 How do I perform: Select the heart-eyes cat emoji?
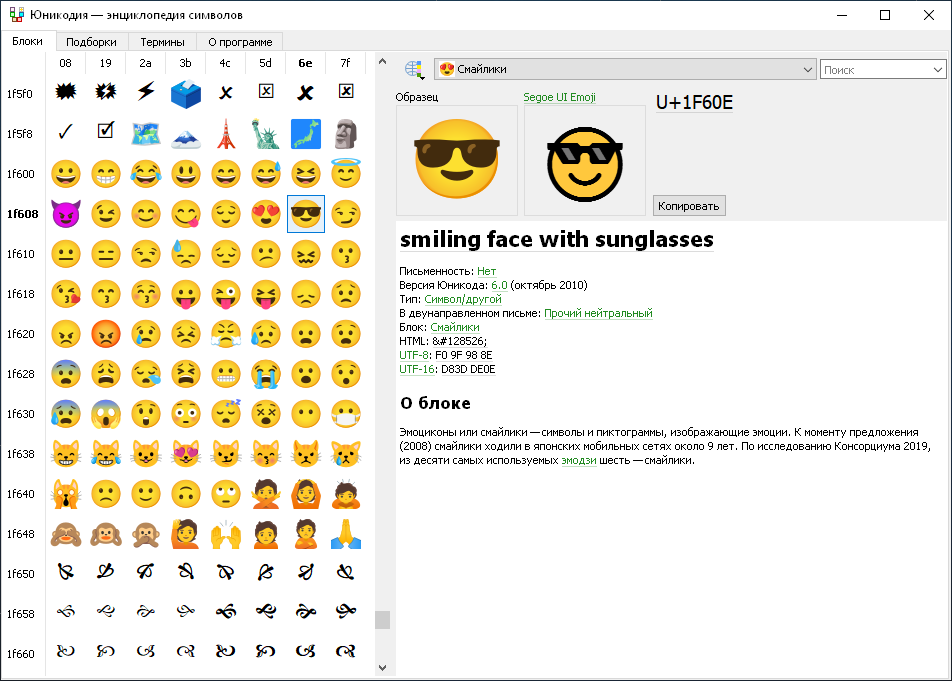point(186,453)
